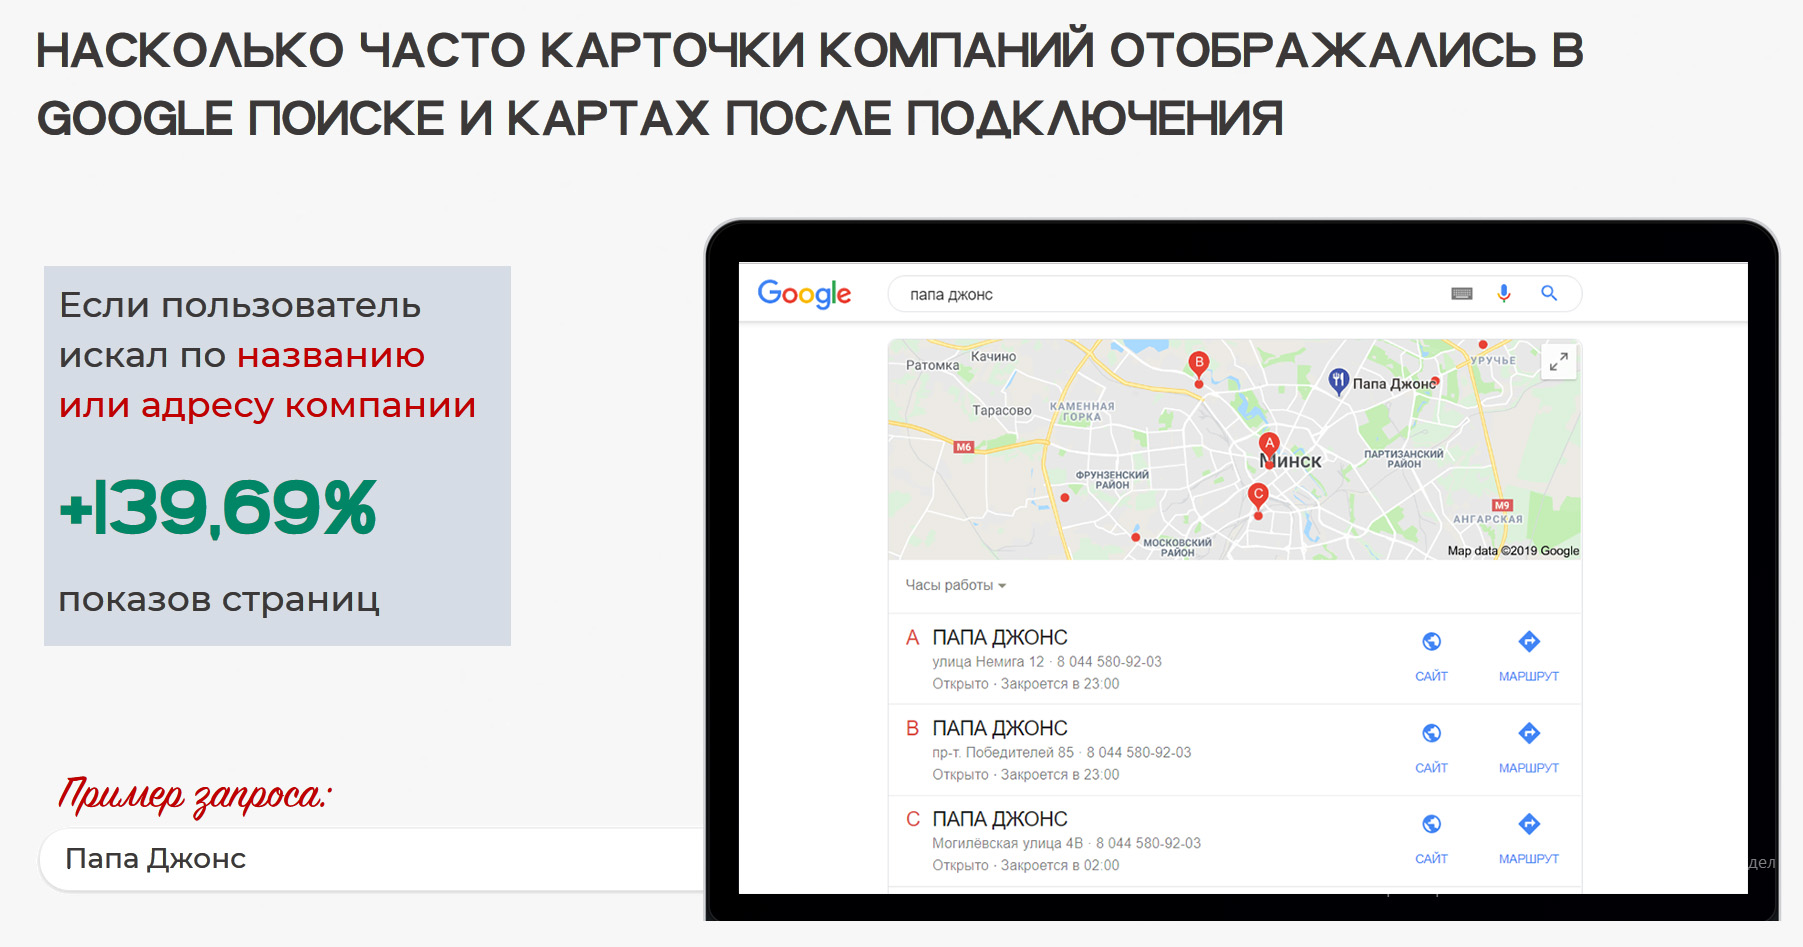Click the address улица Немига 12
1803x947 pixels.
988,662
